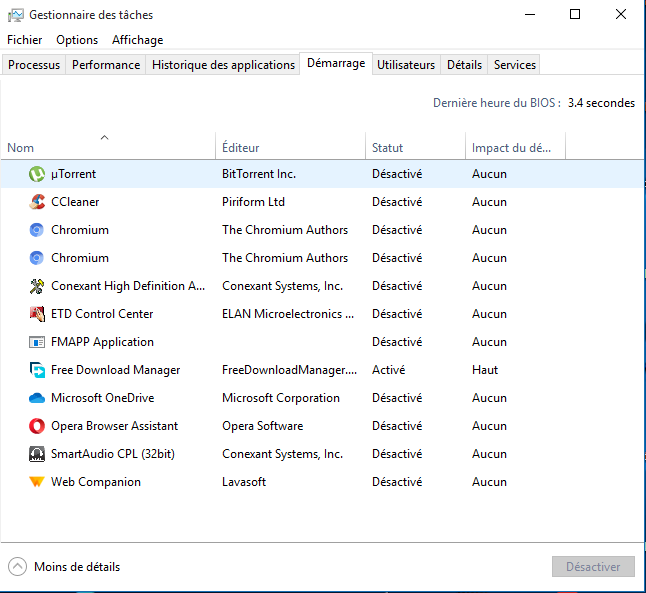
Task: Select the µTorrent row name
Action: [x=73, y=174]
